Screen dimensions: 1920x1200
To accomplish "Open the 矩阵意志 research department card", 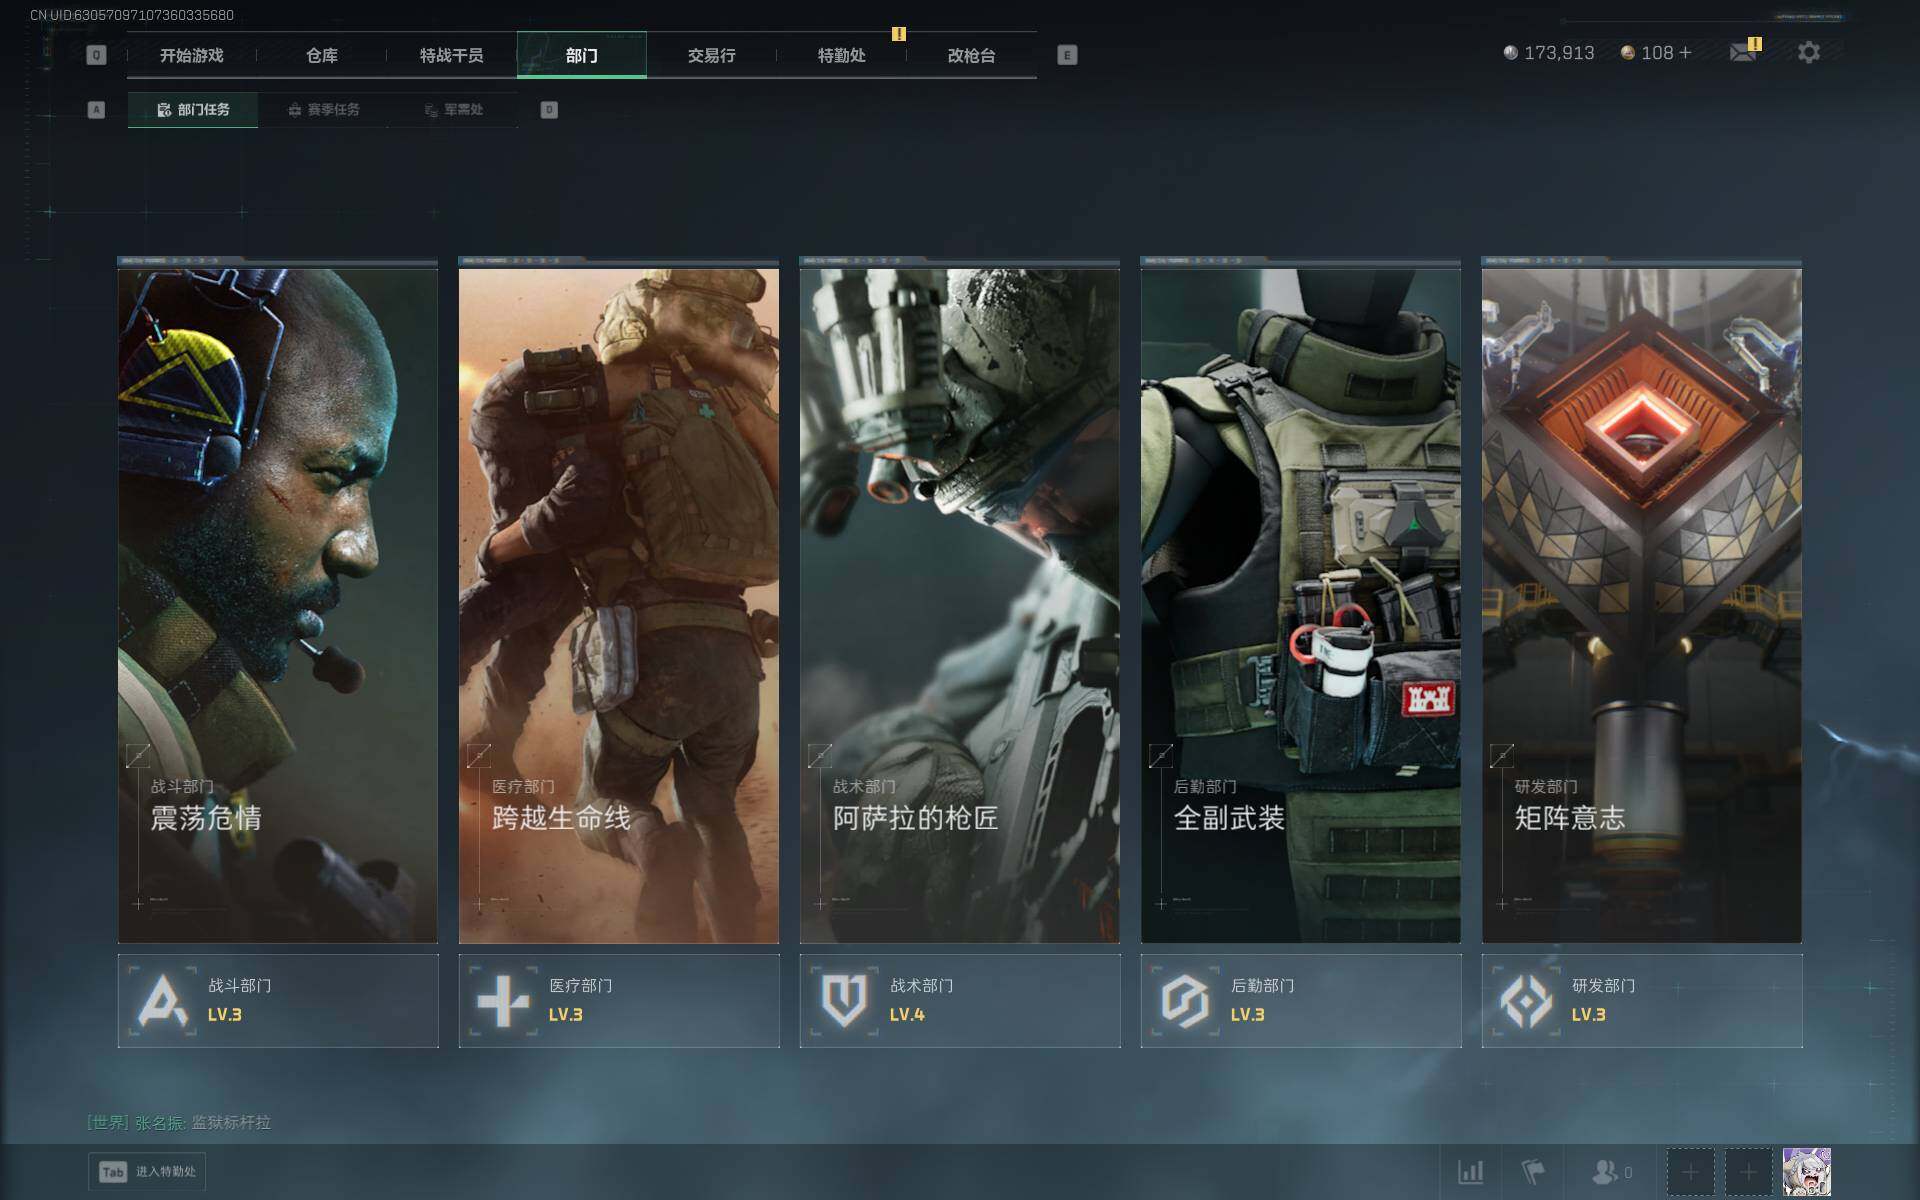I will (1641, 600).
